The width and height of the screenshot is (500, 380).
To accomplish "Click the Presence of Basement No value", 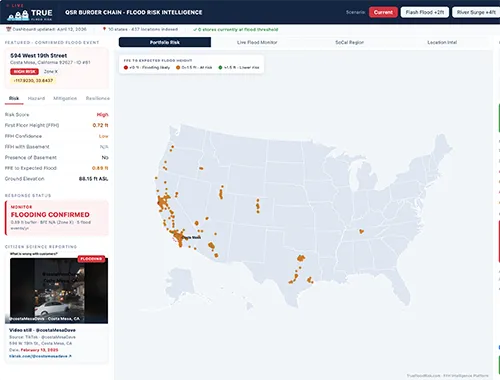I will (105, 157).
